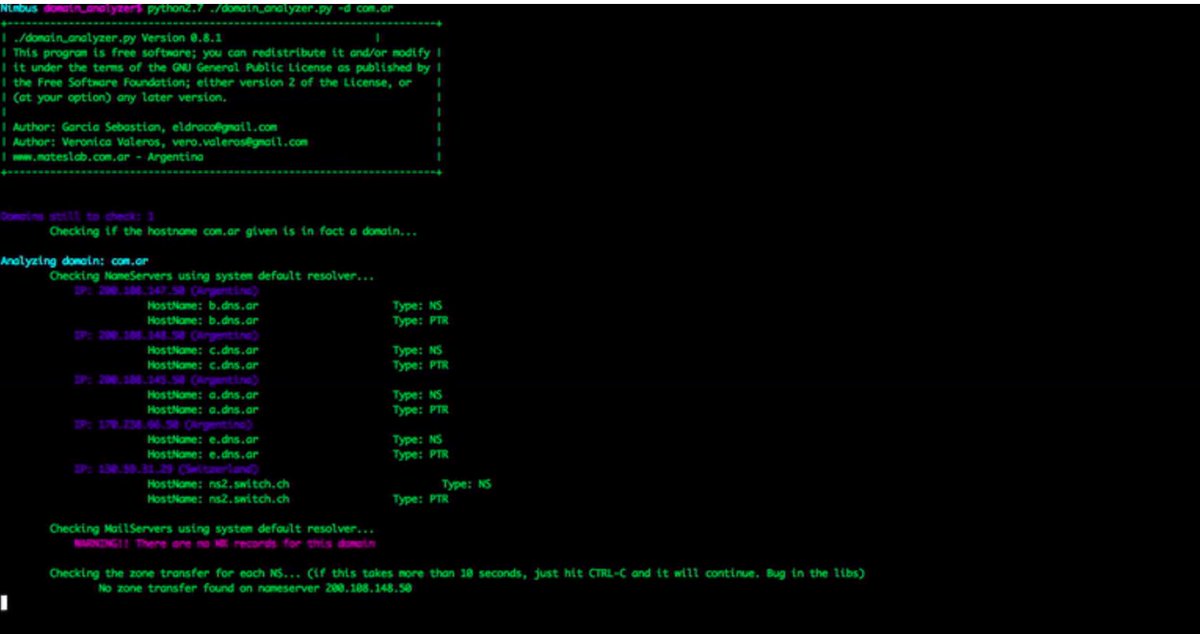The height and width of the screenshot is (634, 1200).
Task: Click 'www.mateslab.com.ar - Argentina' line
Action: coord(108,157)
